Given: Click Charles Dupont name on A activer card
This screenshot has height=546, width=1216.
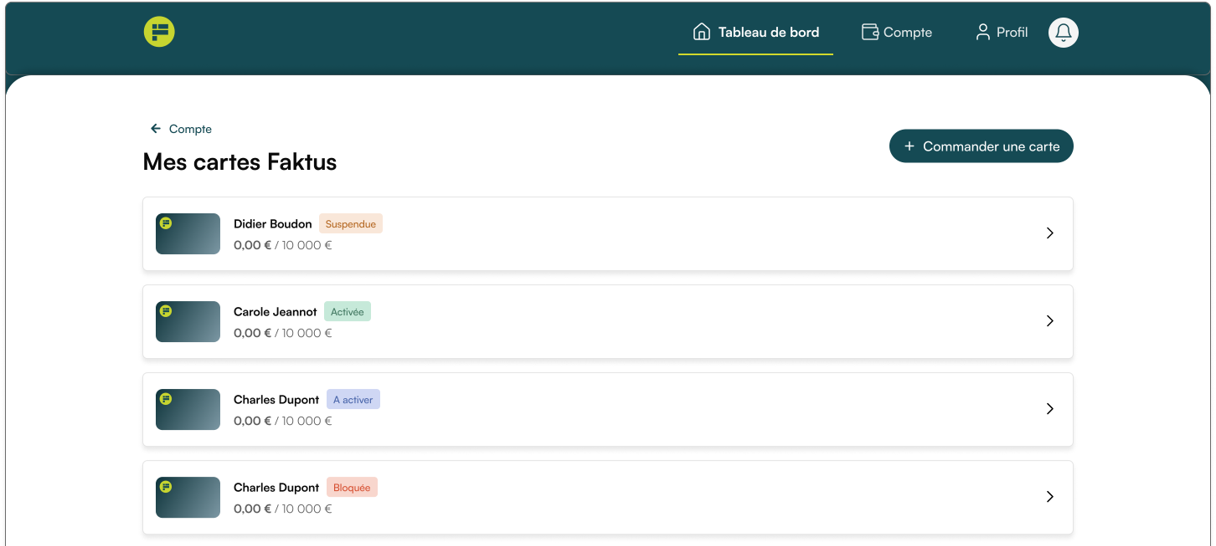Looking at the screenshot, I should (276, 400).
